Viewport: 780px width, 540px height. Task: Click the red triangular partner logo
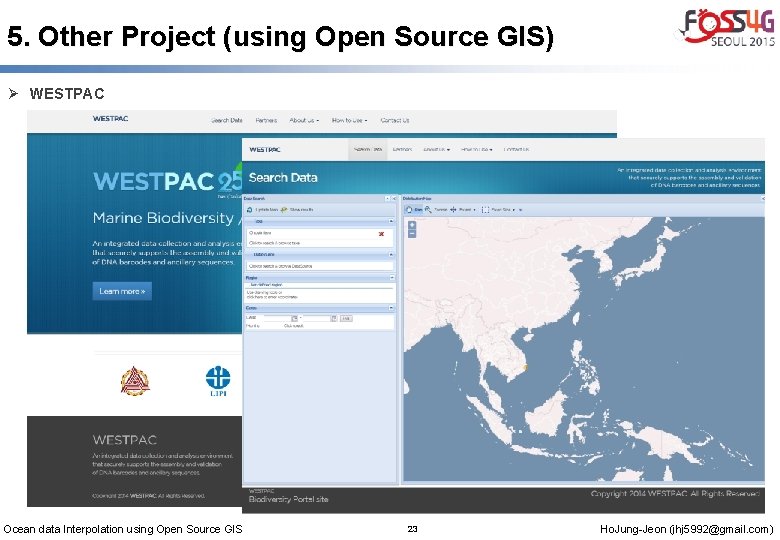[x=135, y=381]
